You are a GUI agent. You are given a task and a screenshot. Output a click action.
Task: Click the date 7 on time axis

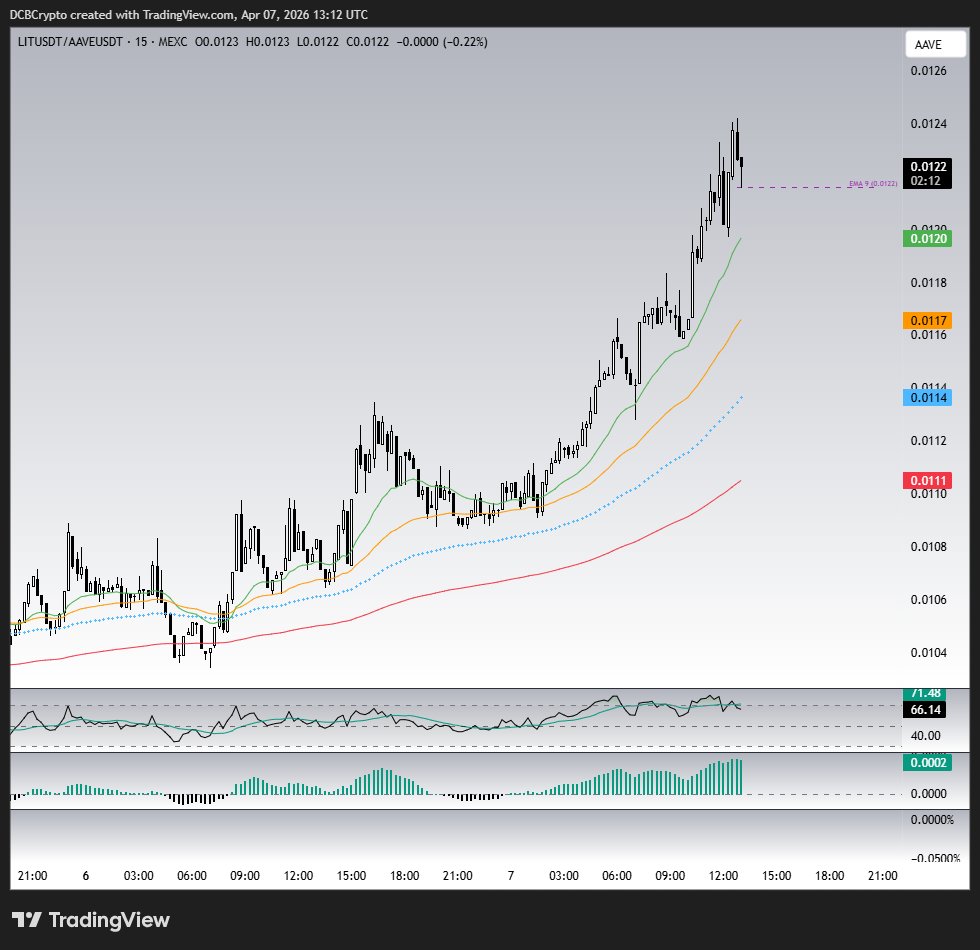pos(511,876)
